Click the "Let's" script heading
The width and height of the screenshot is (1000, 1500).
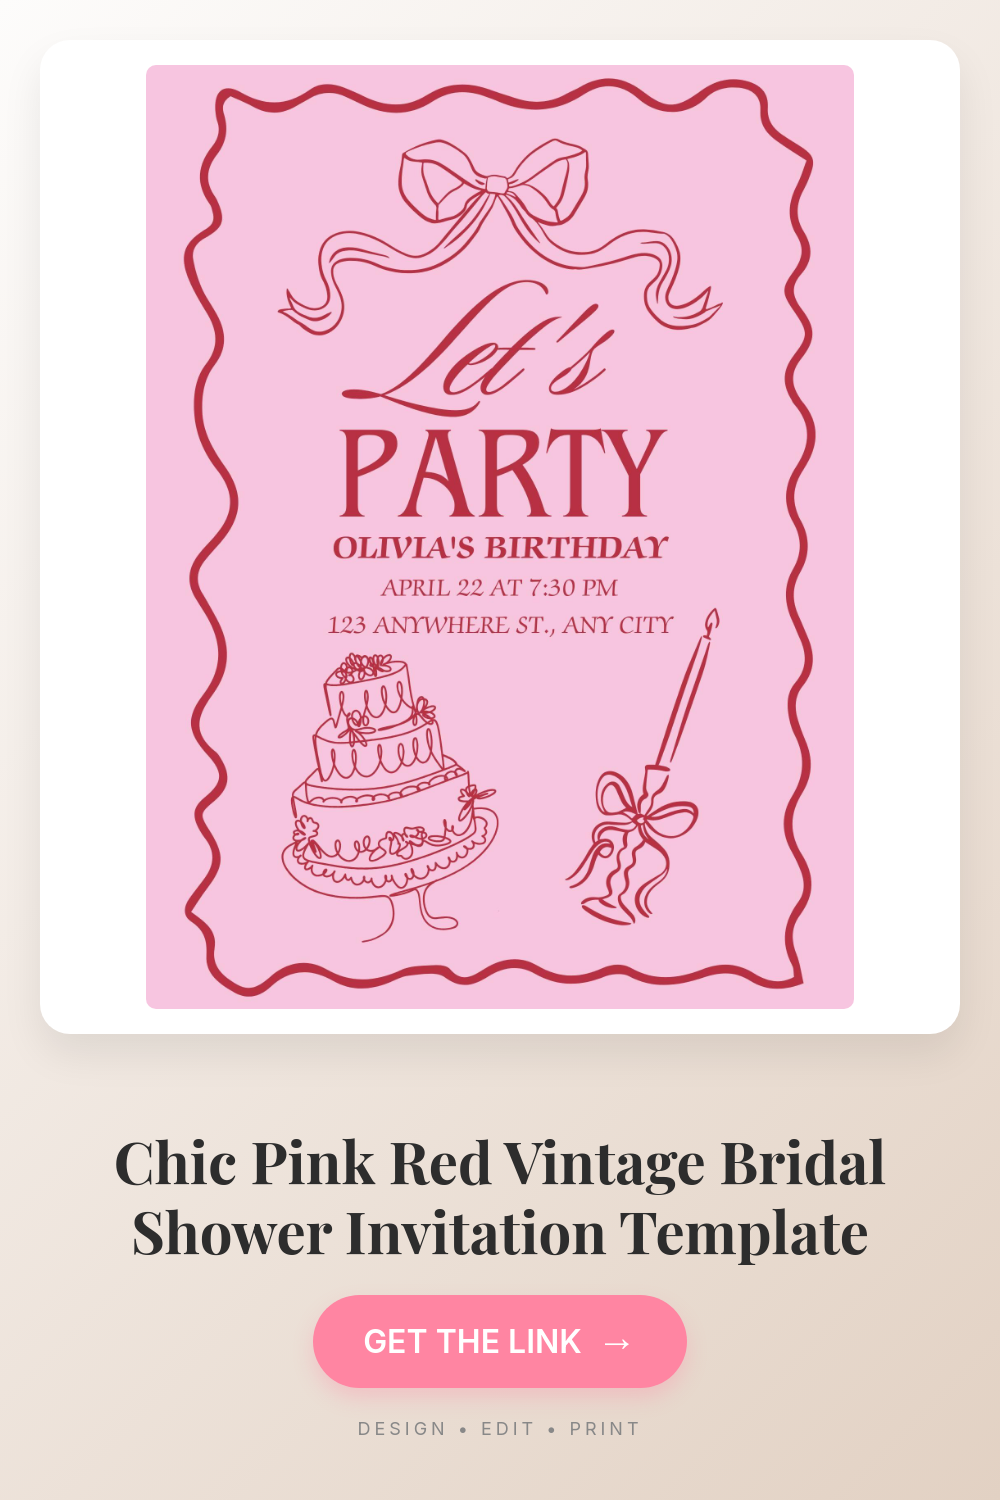coord(478,348)
